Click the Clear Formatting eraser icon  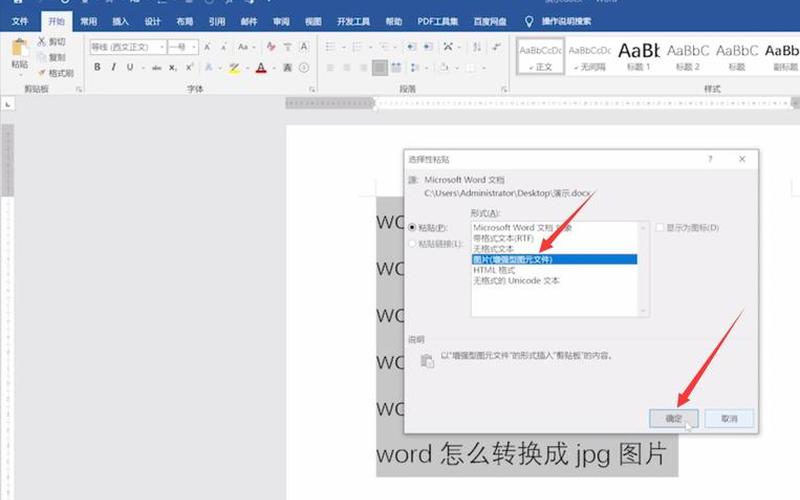(x=271, y=47)
